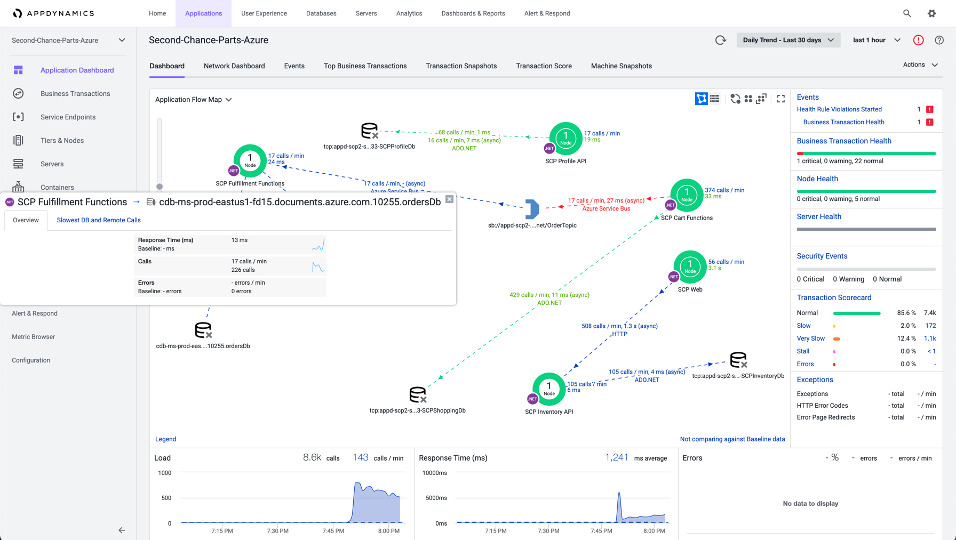Screen dimensions: 956x540
Task: Switch to the Network Dashboard tab
Action: (x=234, y=66)
